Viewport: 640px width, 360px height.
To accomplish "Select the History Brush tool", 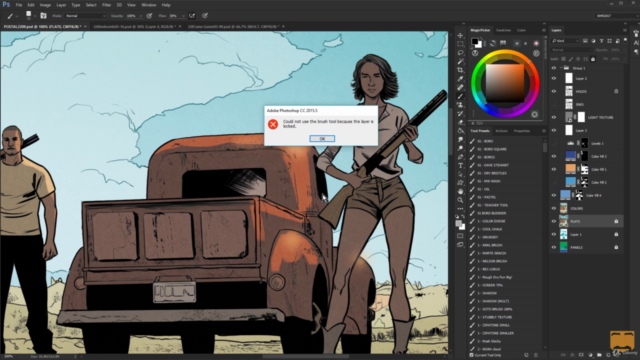I will tap(460, 113).
